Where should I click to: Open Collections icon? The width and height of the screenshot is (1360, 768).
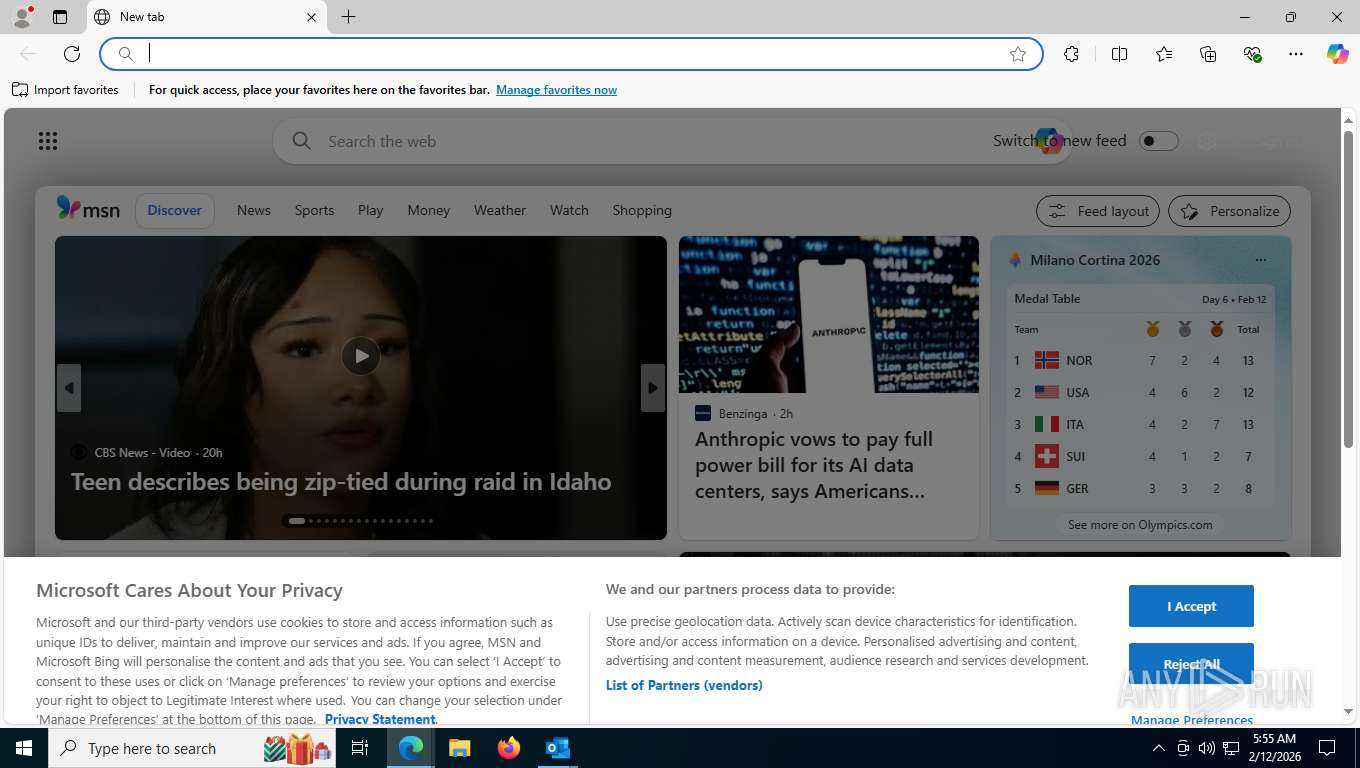coord(1208,54)
